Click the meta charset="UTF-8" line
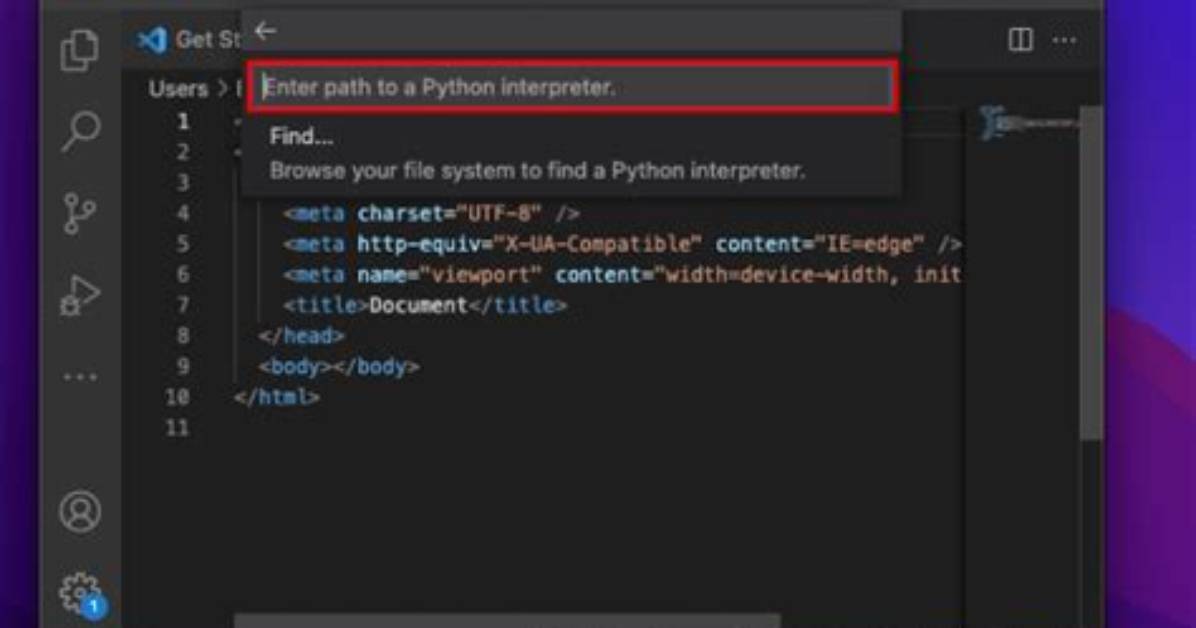This screenshot has height=628, width=1196. pyautogui.click(x=432, y=214)
